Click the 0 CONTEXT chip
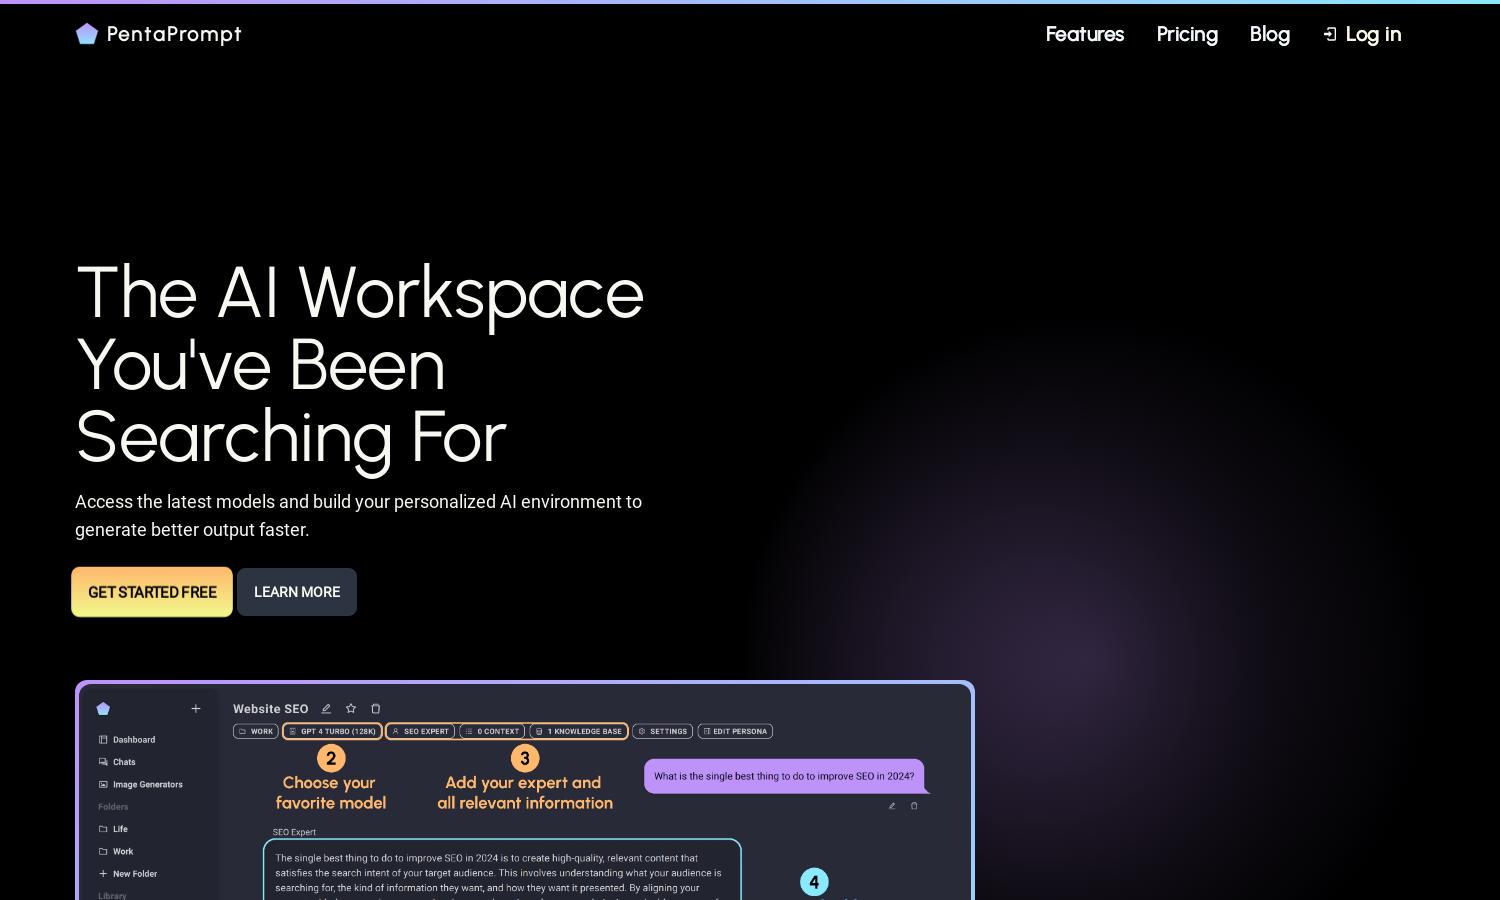This screenshot has height=900, width=1500. click(492, 731)
